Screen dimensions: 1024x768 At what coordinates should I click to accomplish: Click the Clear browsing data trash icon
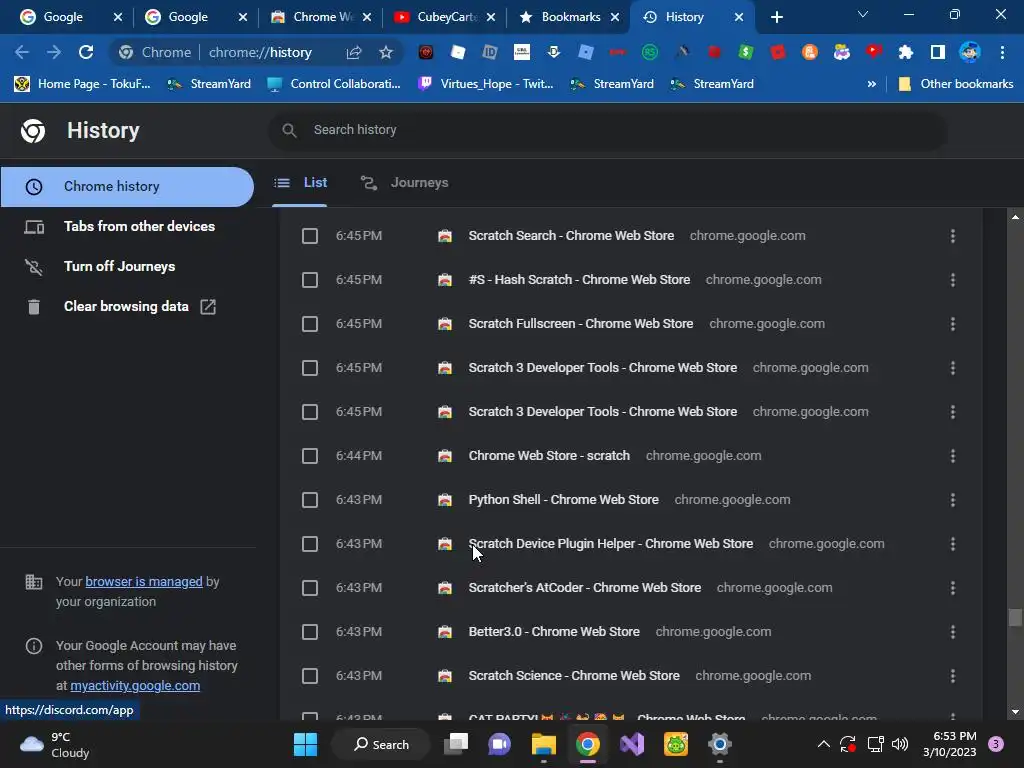point(34,306)
